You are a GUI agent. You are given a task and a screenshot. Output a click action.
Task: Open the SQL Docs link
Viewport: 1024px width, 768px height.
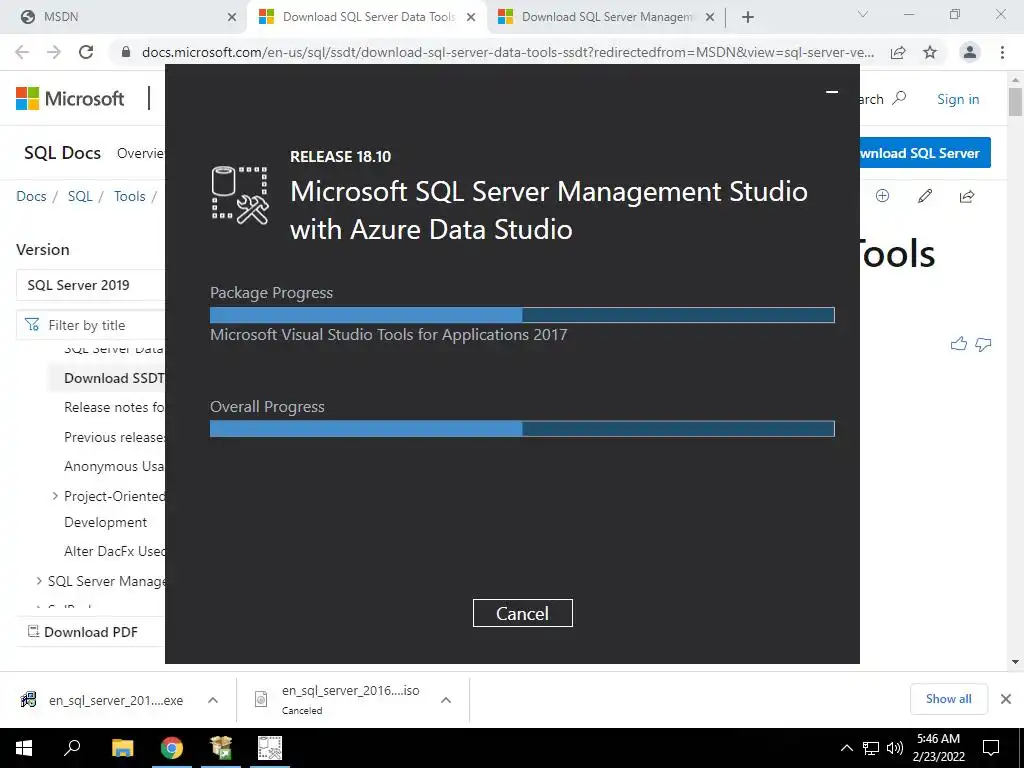point(63,153)
